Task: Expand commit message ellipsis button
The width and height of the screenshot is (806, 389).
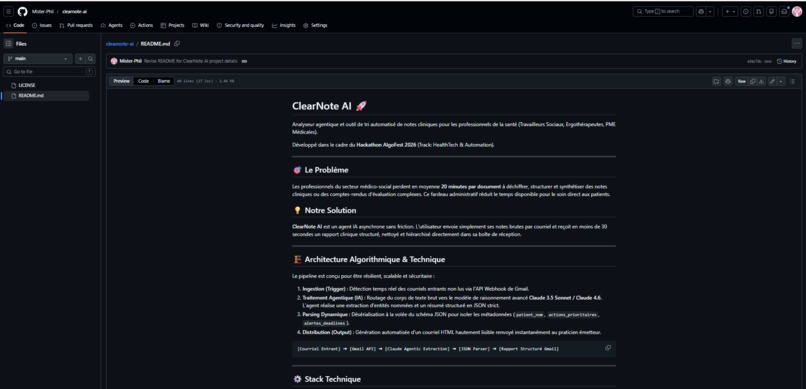Action: coord(244,61)
